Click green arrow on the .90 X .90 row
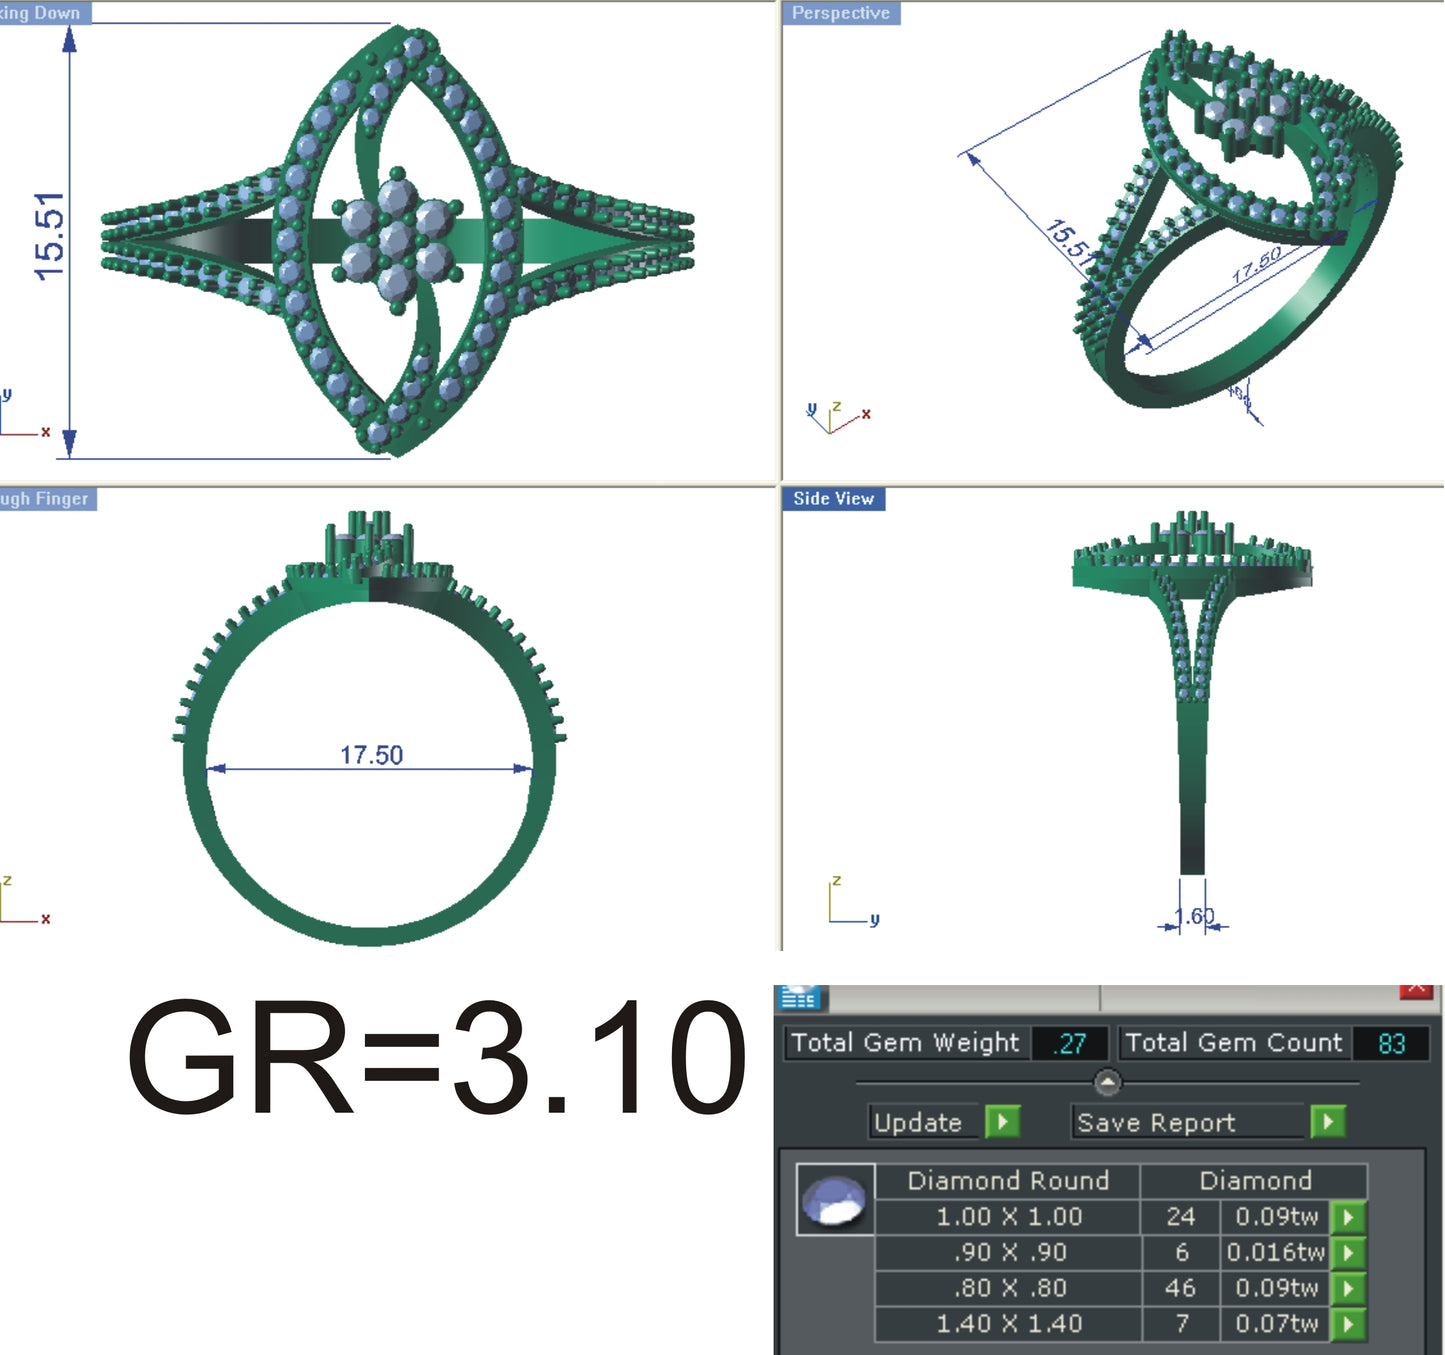 pos(1346,1252)
